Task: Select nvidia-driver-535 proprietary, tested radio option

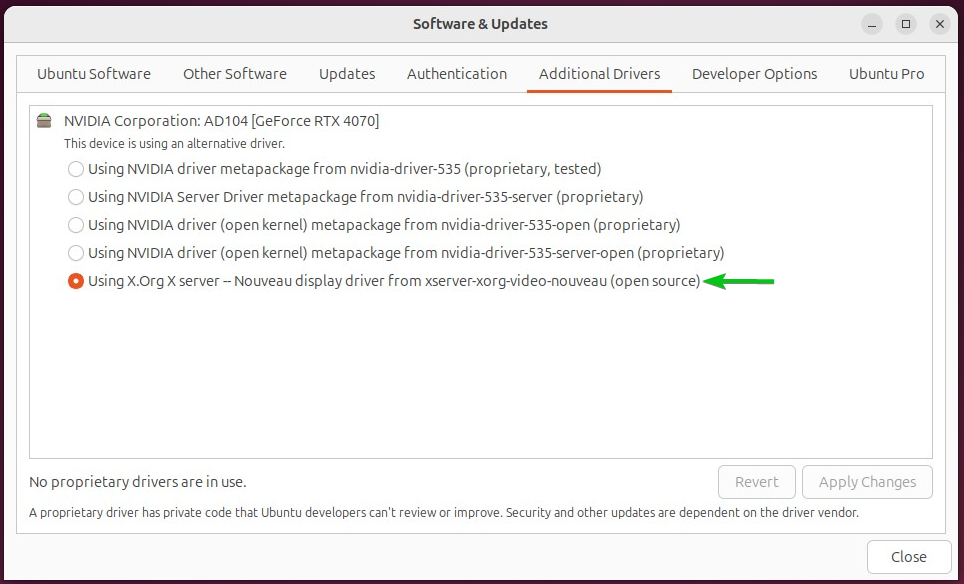Action: point(76,169)
